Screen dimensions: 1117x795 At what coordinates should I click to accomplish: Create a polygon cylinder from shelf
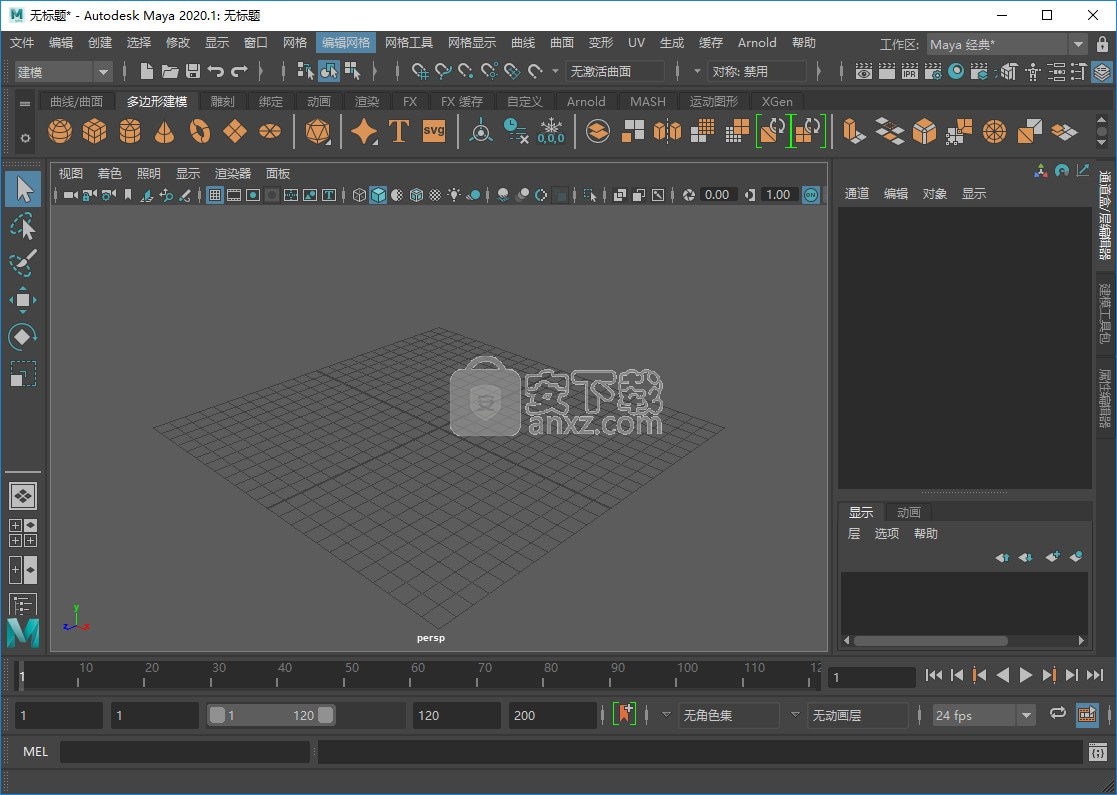click(x=130, y=131)
